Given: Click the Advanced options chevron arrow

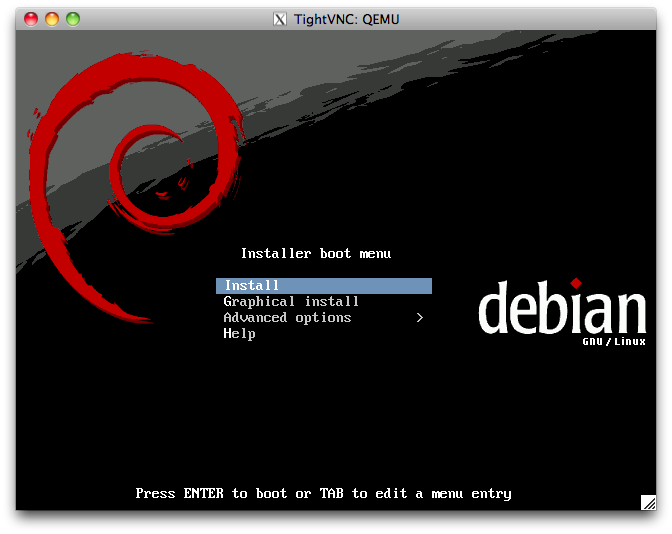Looking at the screenshot, I should (420, 318).
